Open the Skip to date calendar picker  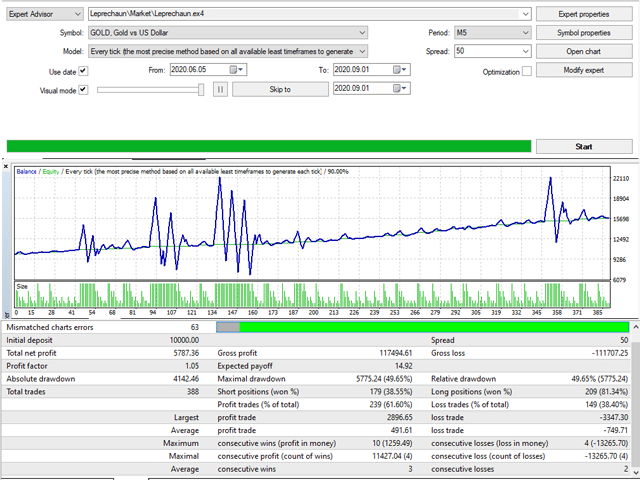(399, 89)
